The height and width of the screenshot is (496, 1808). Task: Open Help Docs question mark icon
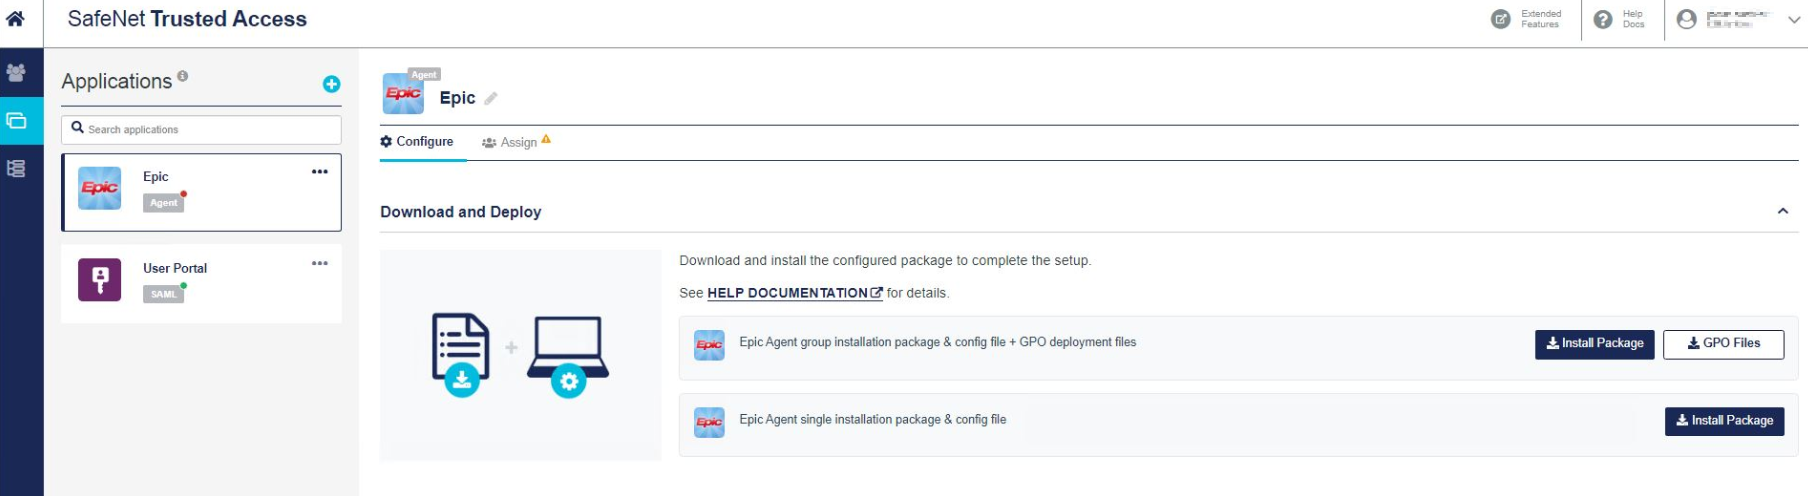click(x=1603, y=19)
